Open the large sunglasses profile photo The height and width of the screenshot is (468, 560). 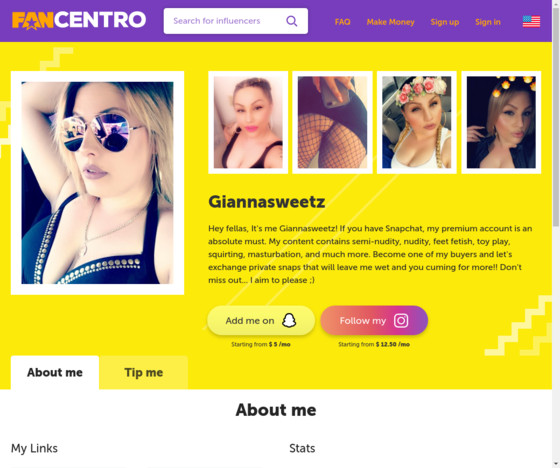tap(98, 183)
